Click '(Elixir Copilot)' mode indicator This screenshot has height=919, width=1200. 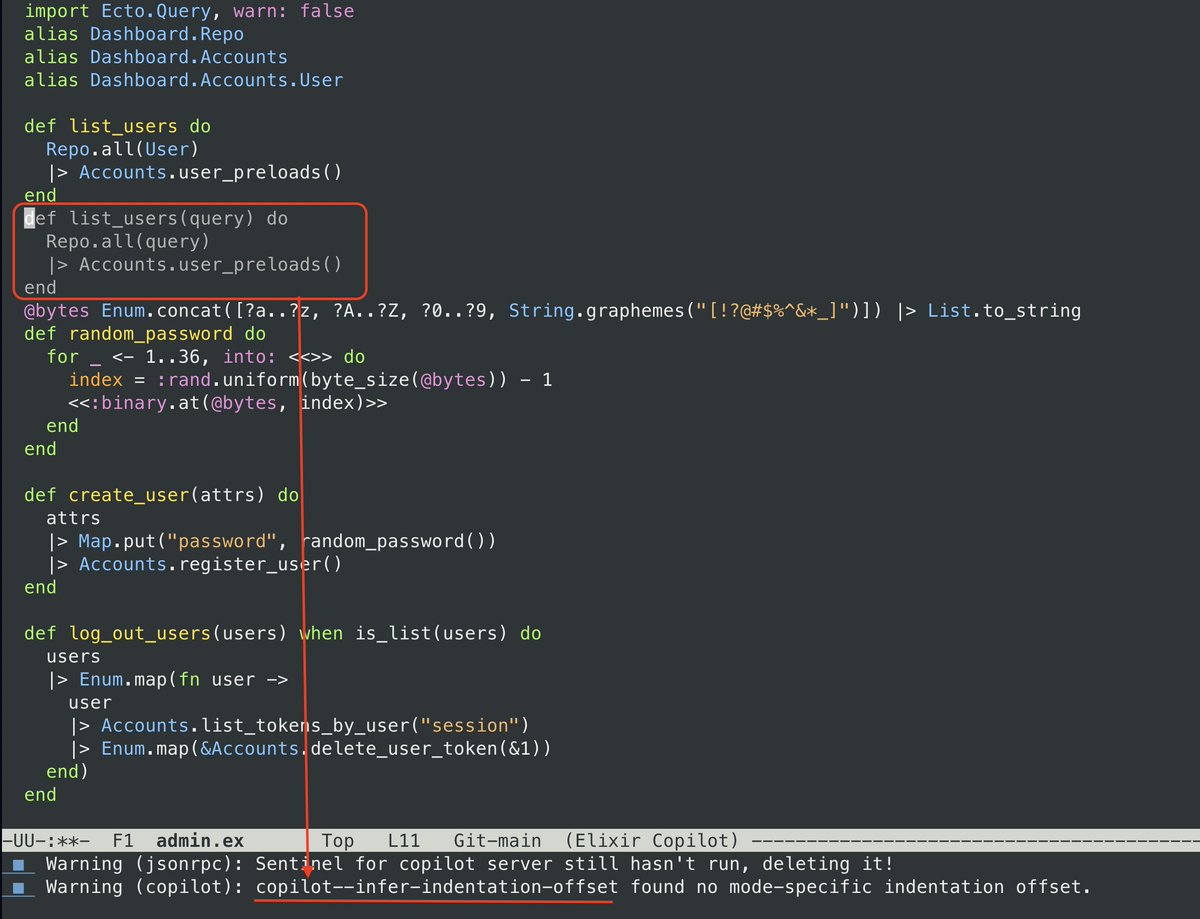[x=651, y=842]
